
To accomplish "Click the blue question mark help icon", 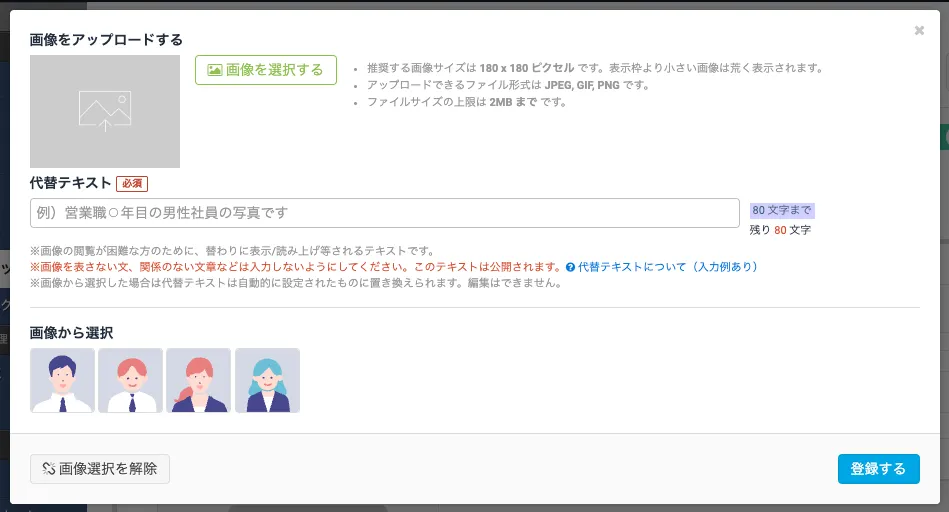I will pos(570,267).
